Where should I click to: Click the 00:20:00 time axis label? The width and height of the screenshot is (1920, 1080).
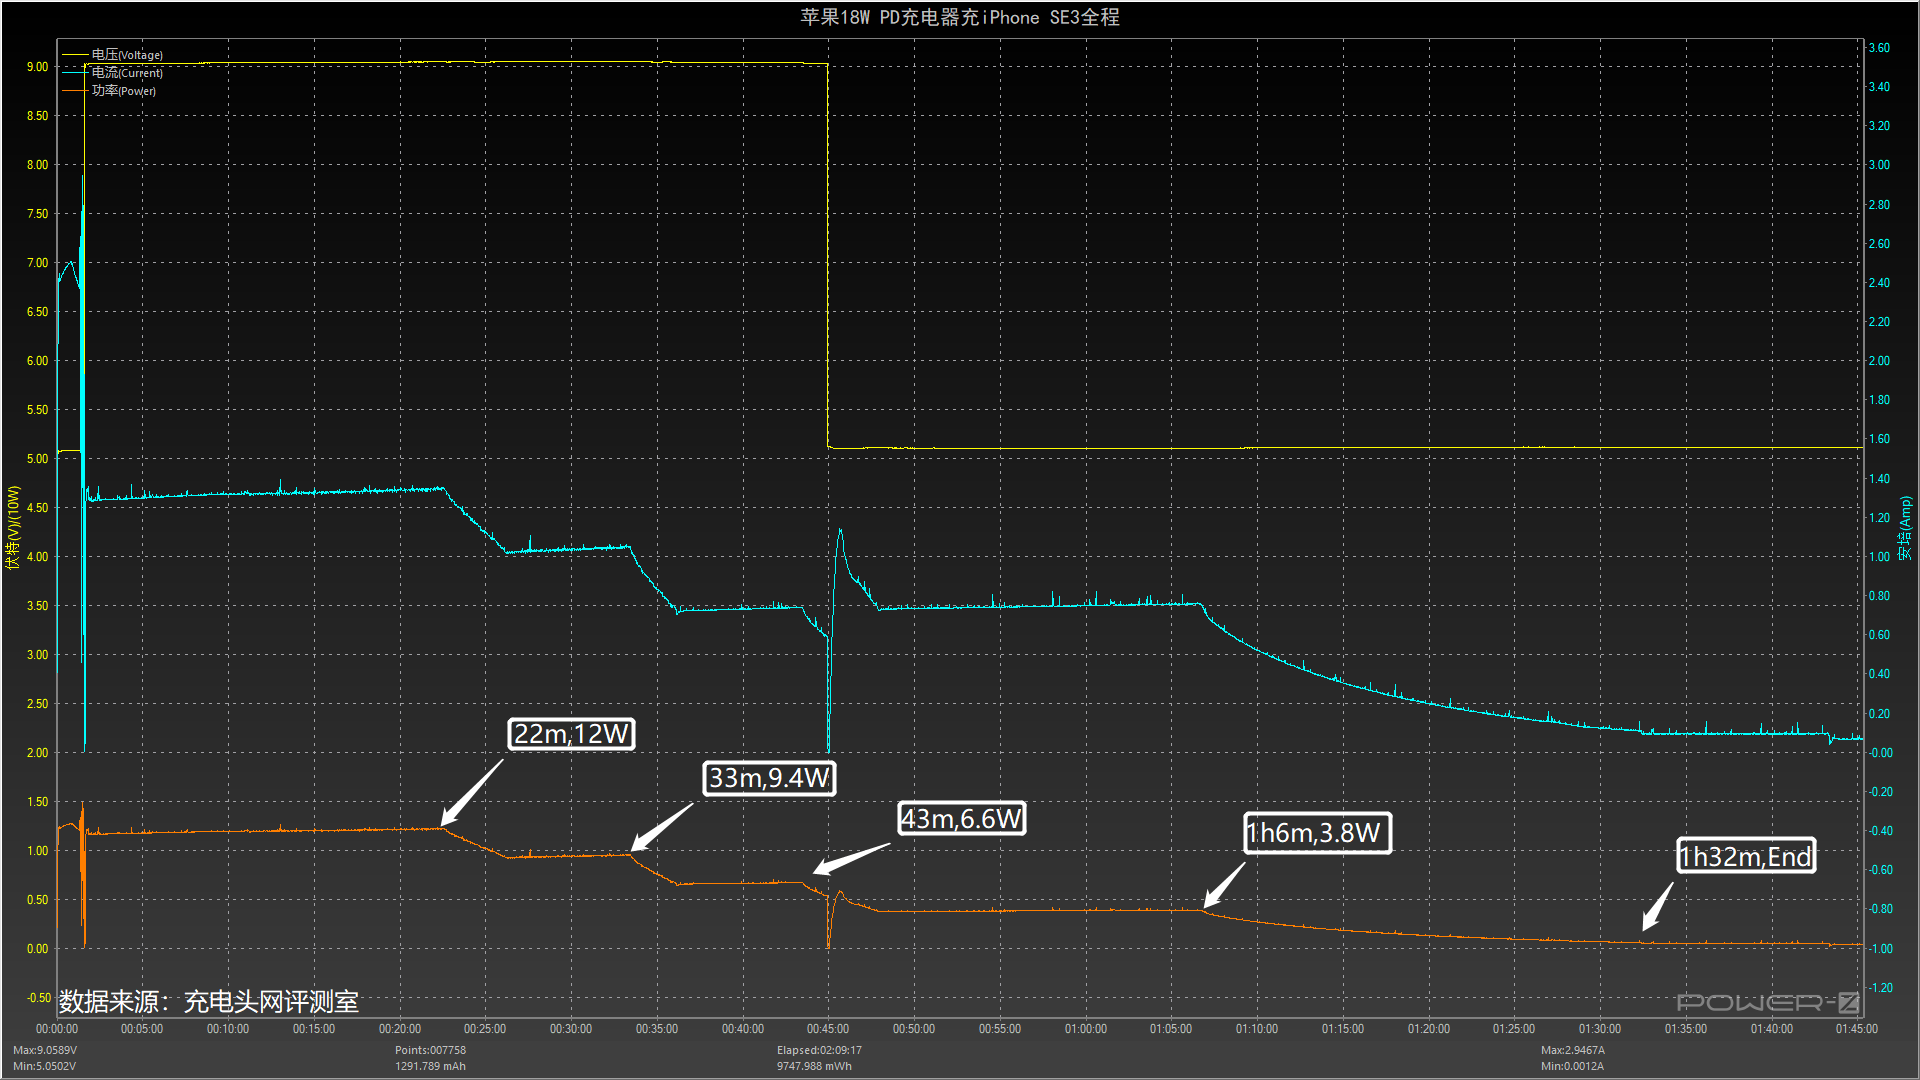(400, 1029)
